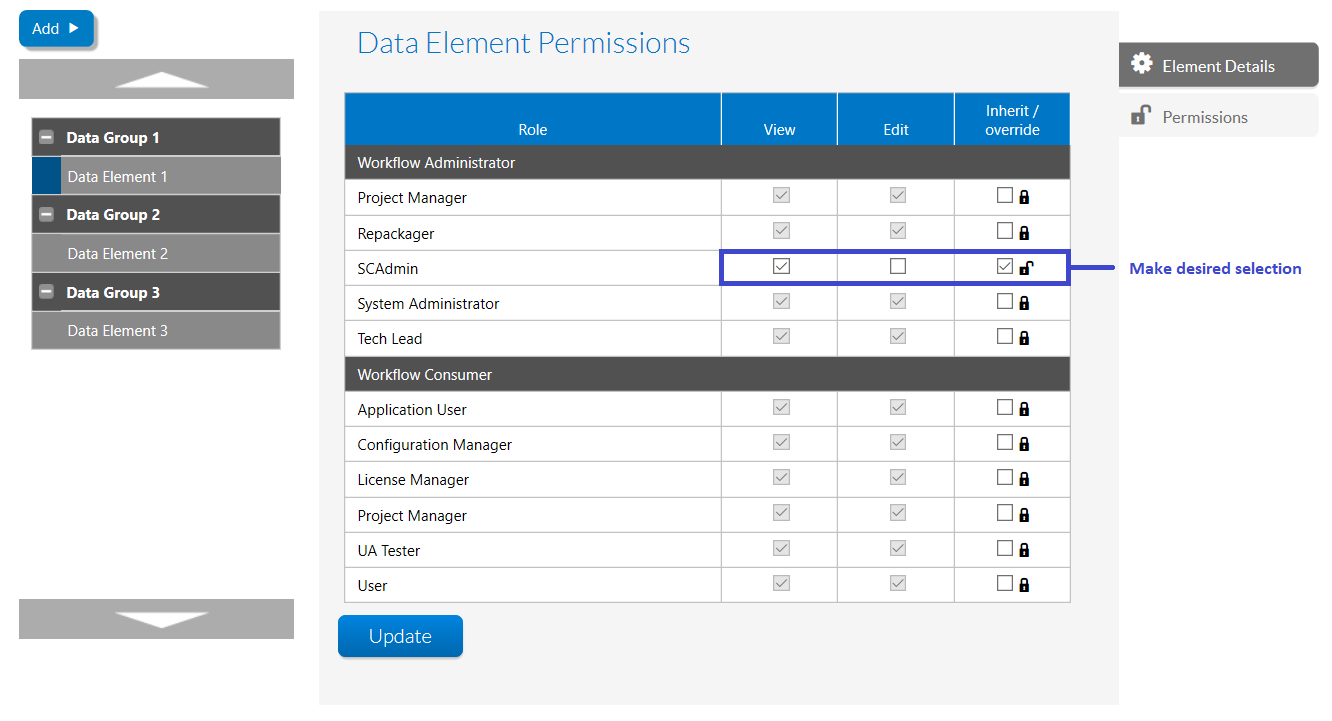Screen dimensions: 1332x721
Task: Collapse Data Group 1 using its minus icon
Action: (x=46, y=138)
